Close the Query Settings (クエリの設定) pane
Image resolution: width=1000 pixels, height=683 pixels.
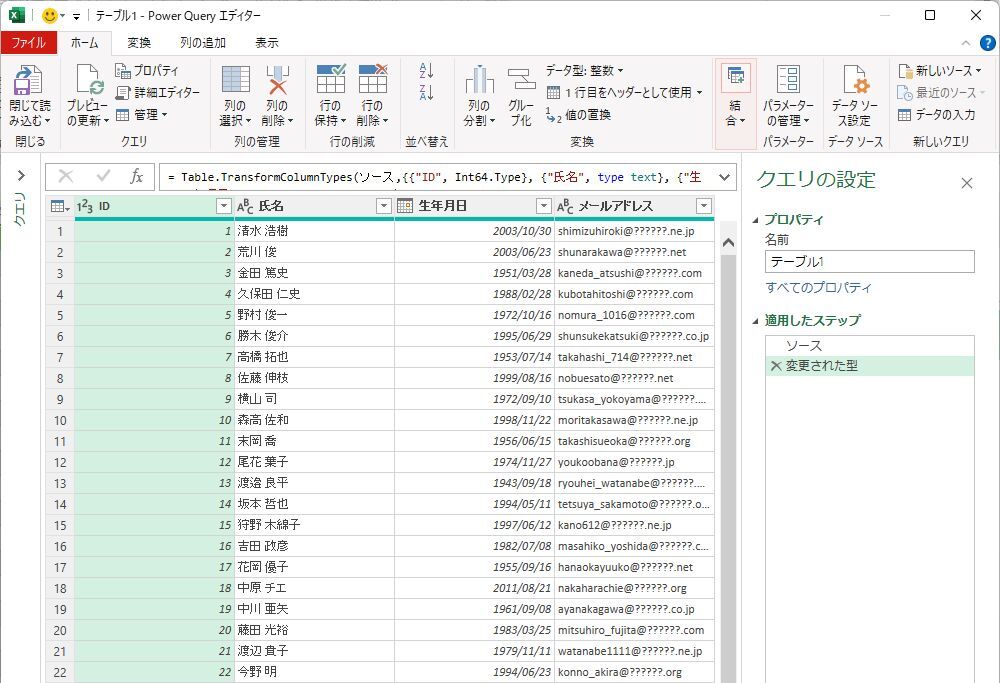click(967, 184)
